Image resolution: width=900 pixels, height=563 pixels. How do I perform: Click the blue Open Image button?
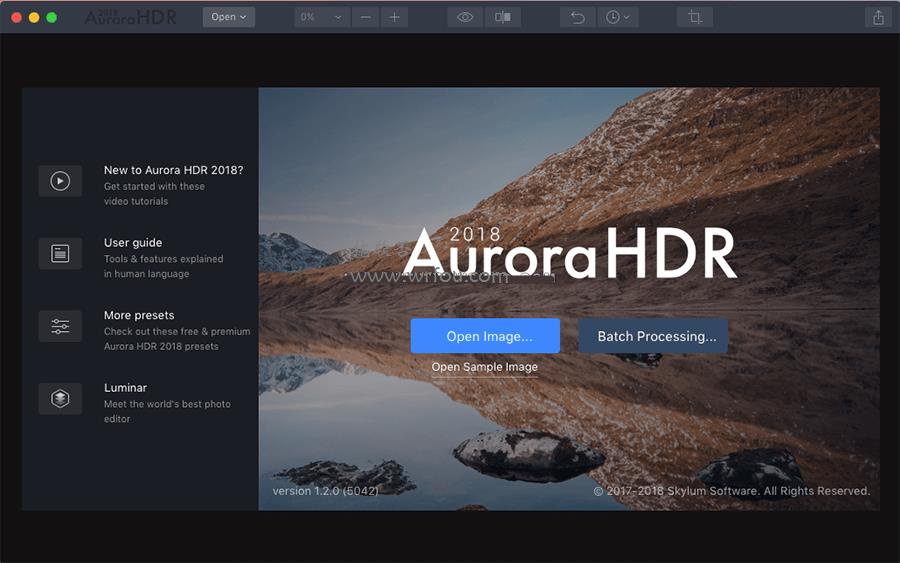[x=485, y=336]
